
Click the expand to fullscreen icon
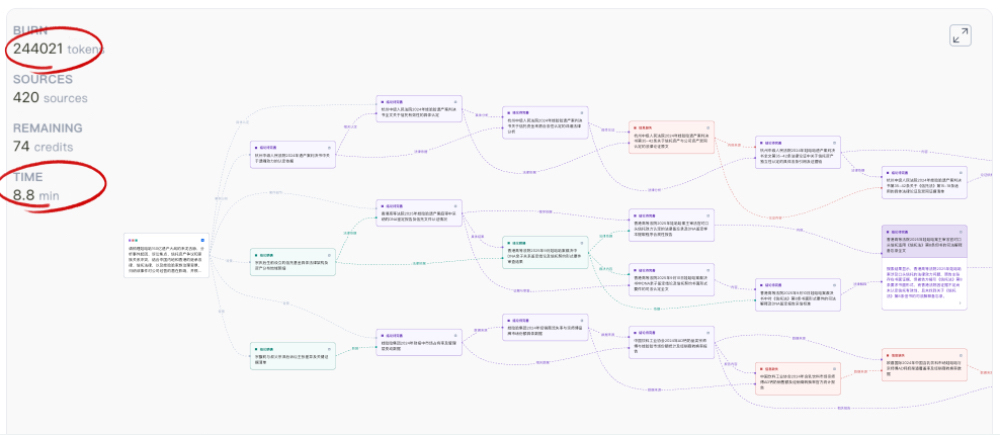coord(960,36)
